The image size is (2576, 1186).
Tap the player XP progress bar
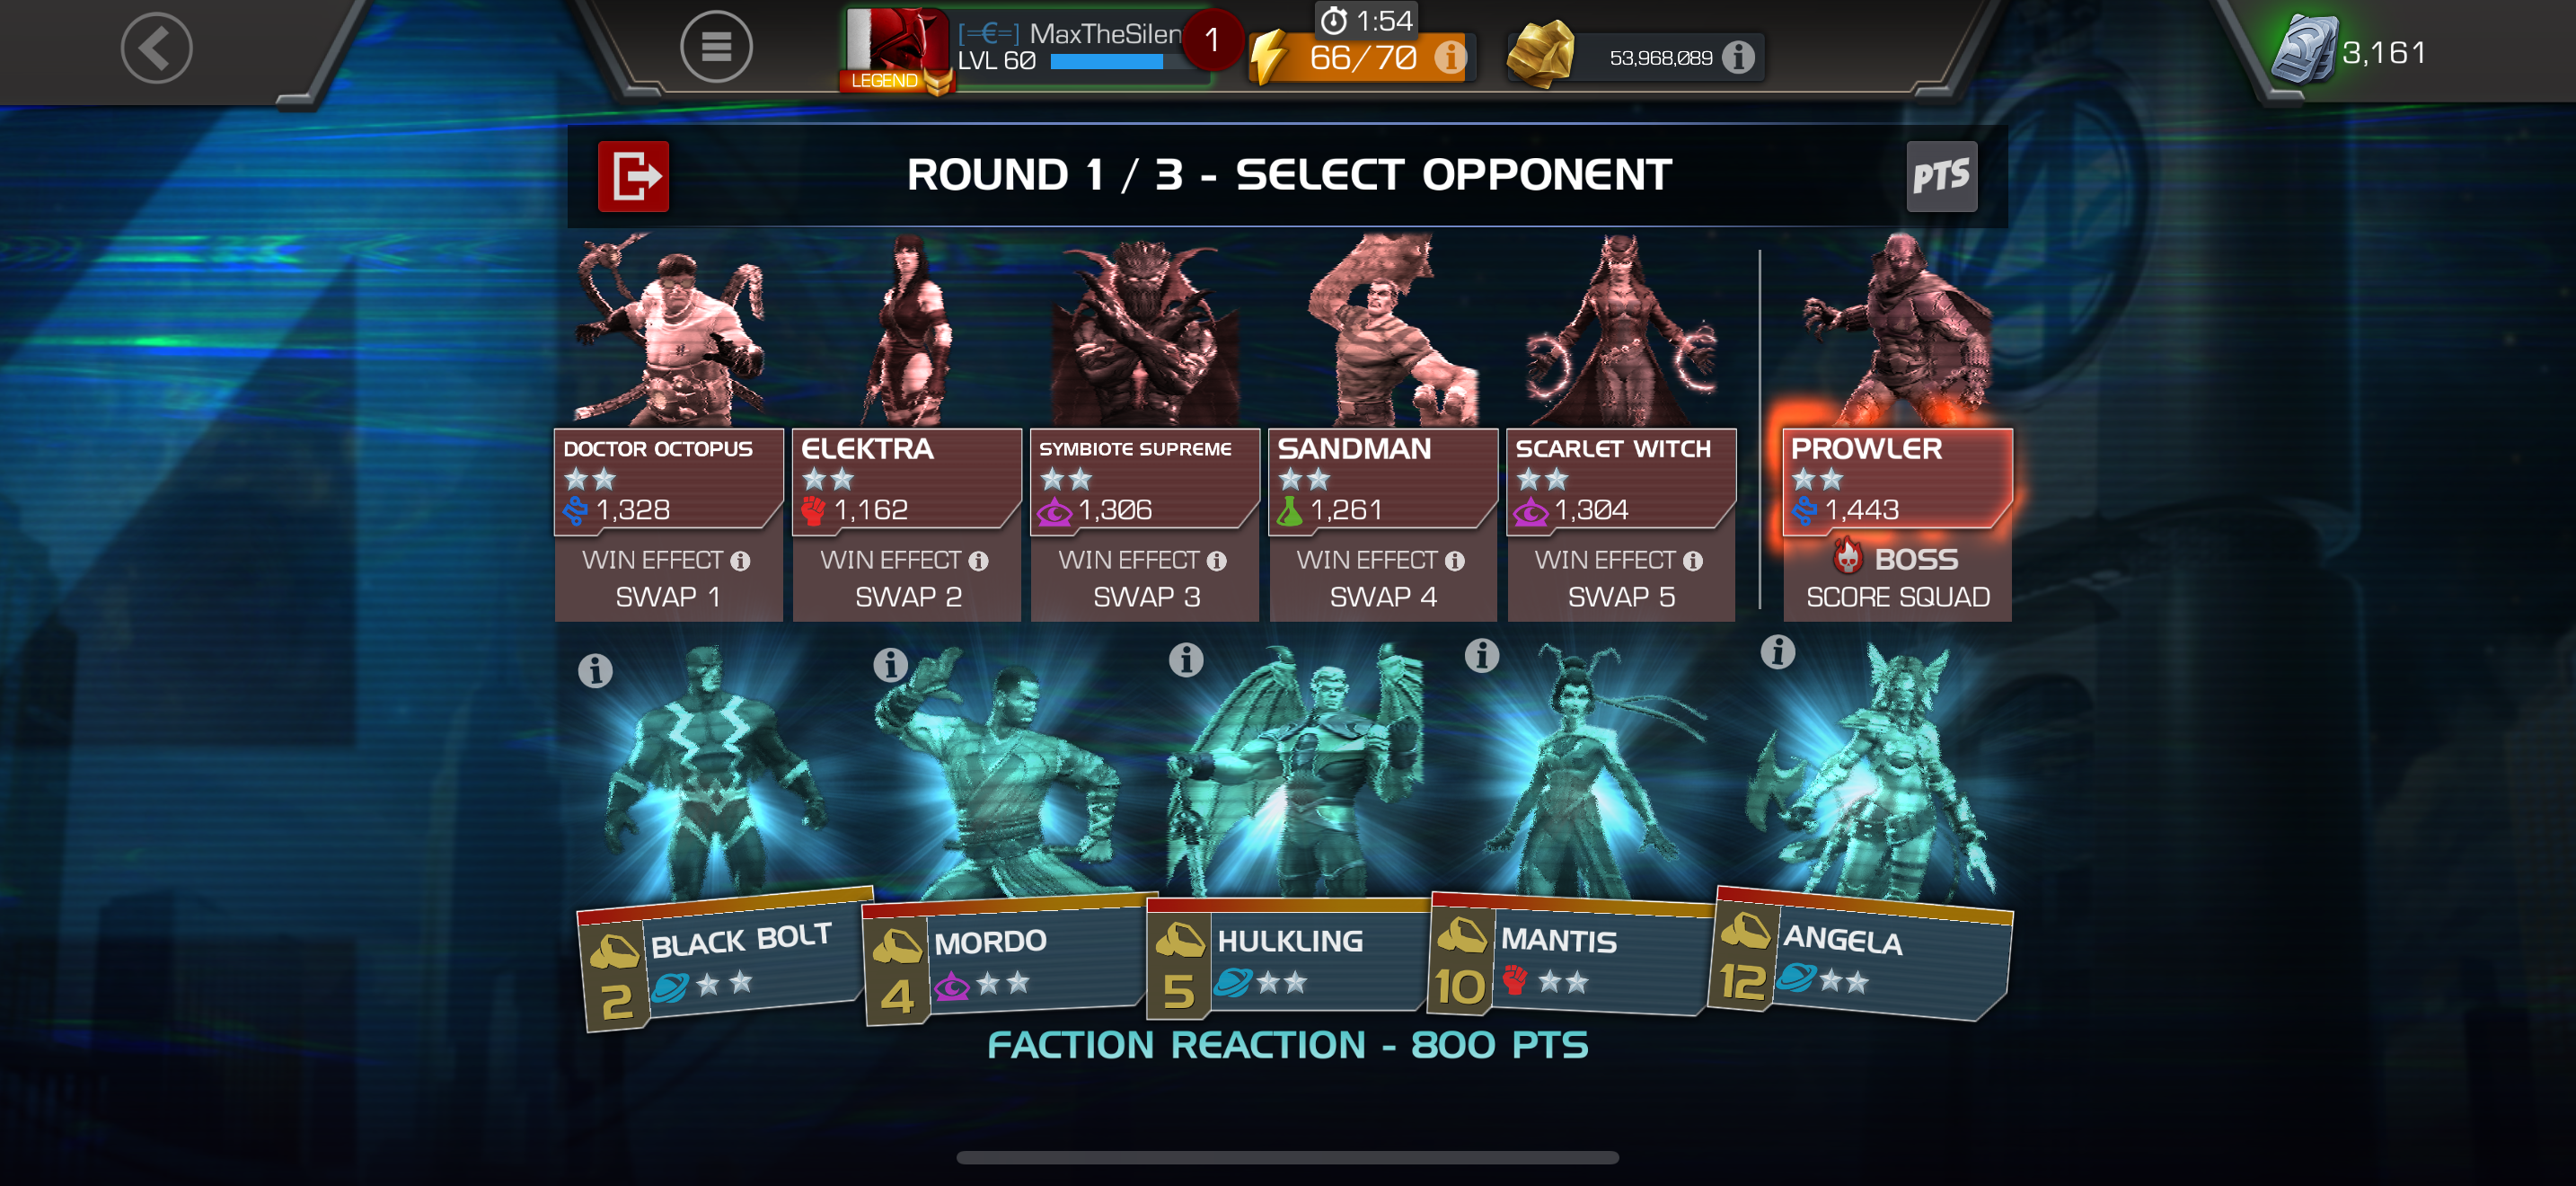[x=1107, y=62]
